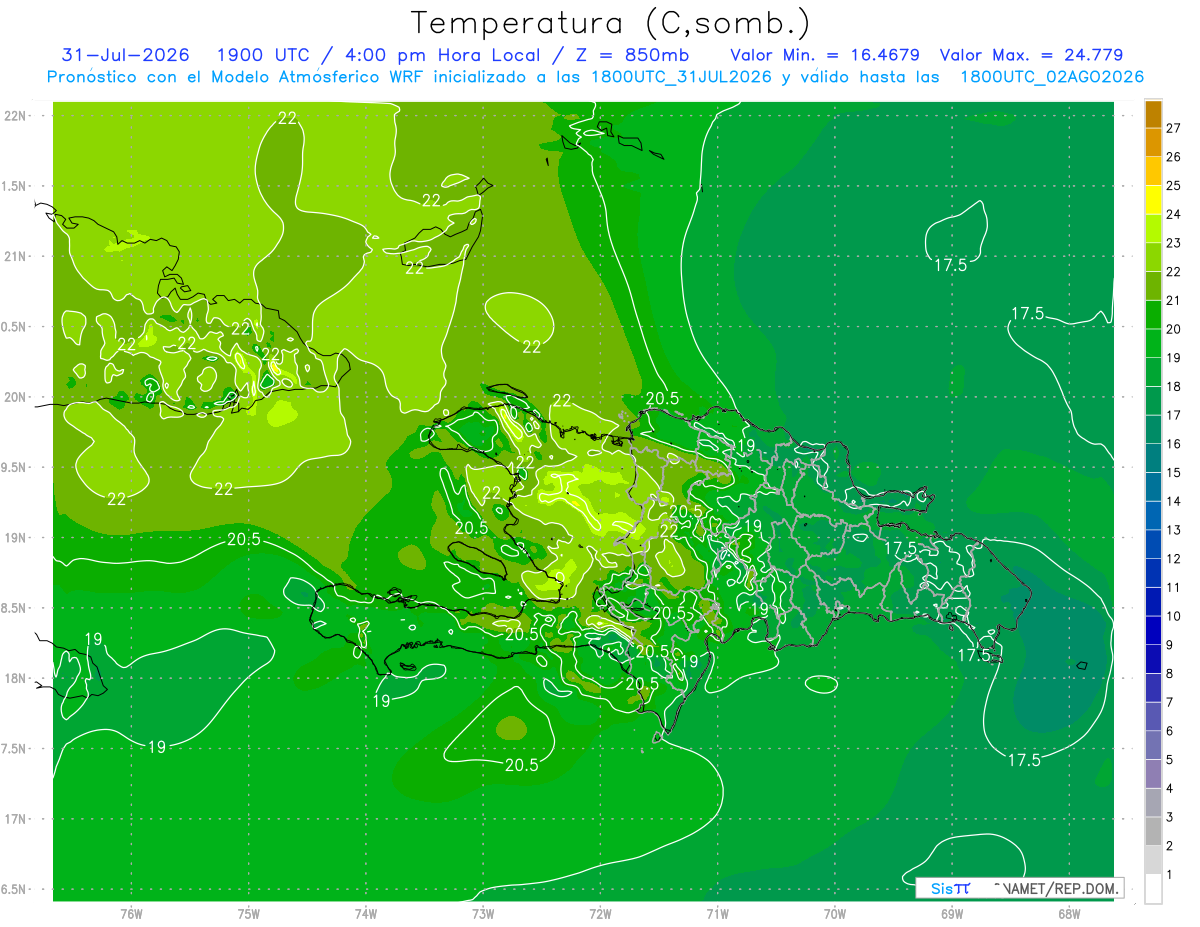Click '4:00 pm Hora Local' text
The image size is (1200, 927).
point(444,55)
